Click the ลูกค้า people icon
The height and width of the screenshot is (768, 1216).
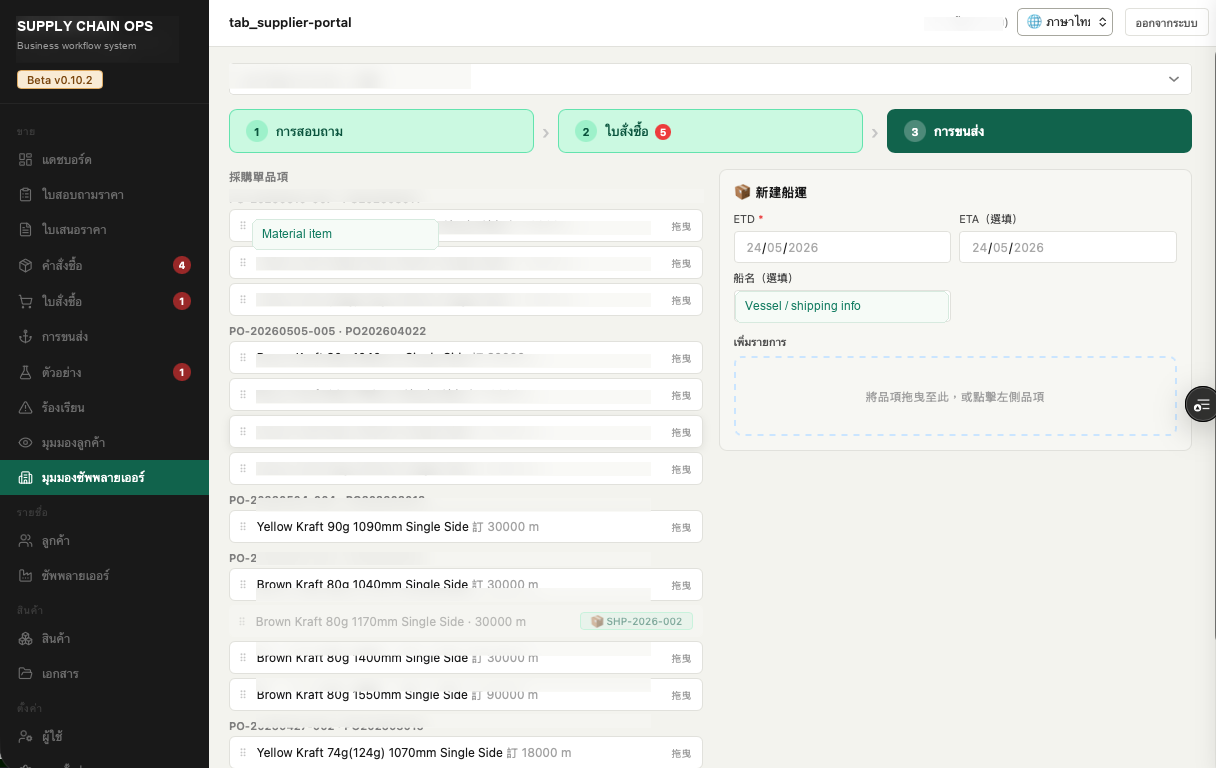pyautogui.click(x=26, y=541)
